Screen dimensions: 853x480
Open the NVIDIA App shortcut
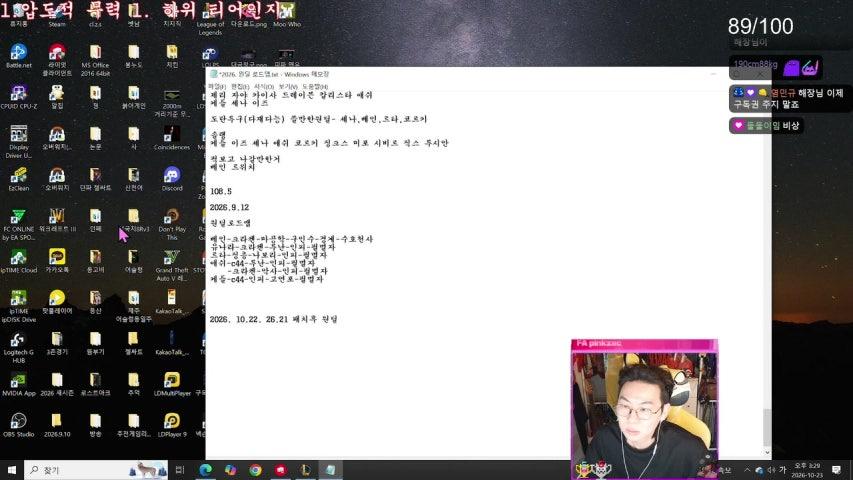[x=18, y=384]
